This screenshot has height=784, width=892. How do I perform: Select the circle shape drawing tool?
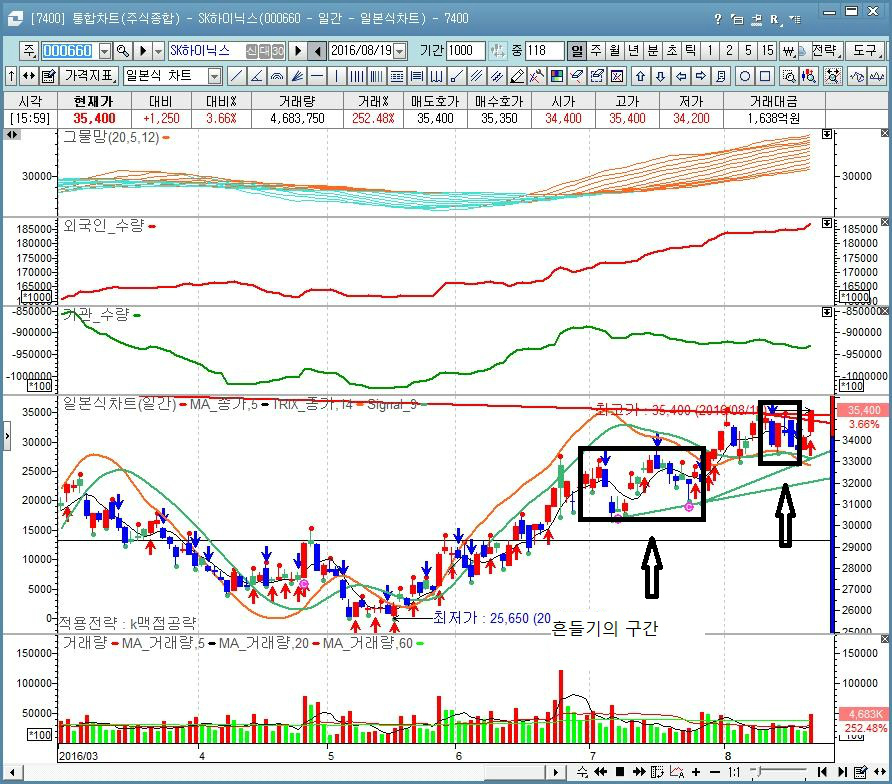[745, 76]
